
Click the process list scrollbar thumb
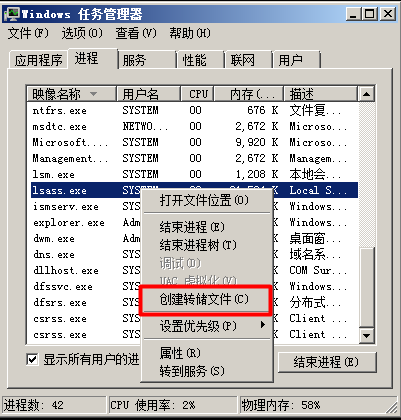click(x=367, y=287)
